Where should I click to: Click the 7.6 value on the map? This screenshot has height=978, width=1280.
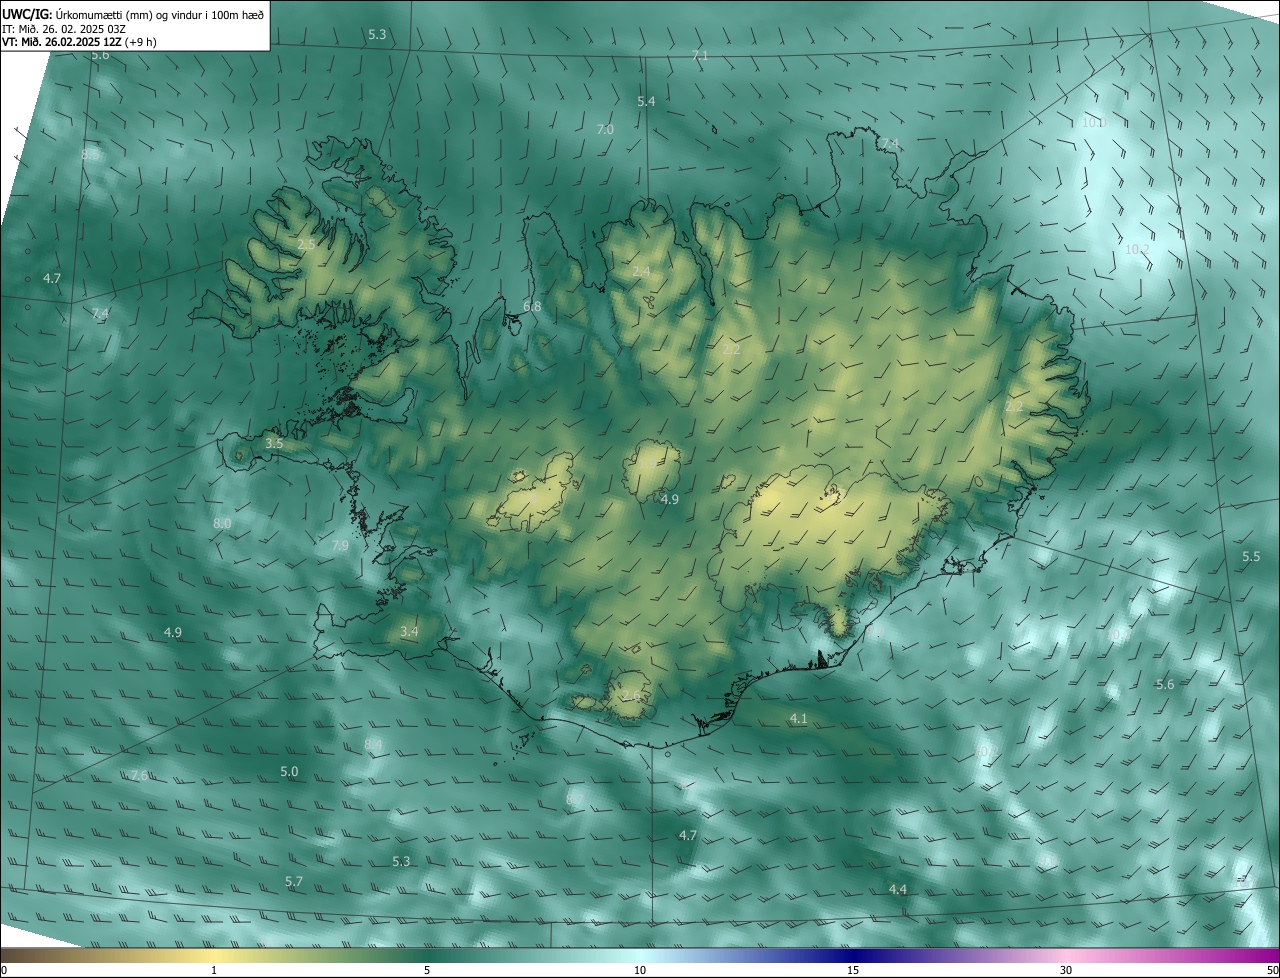(x=139, y=776)
